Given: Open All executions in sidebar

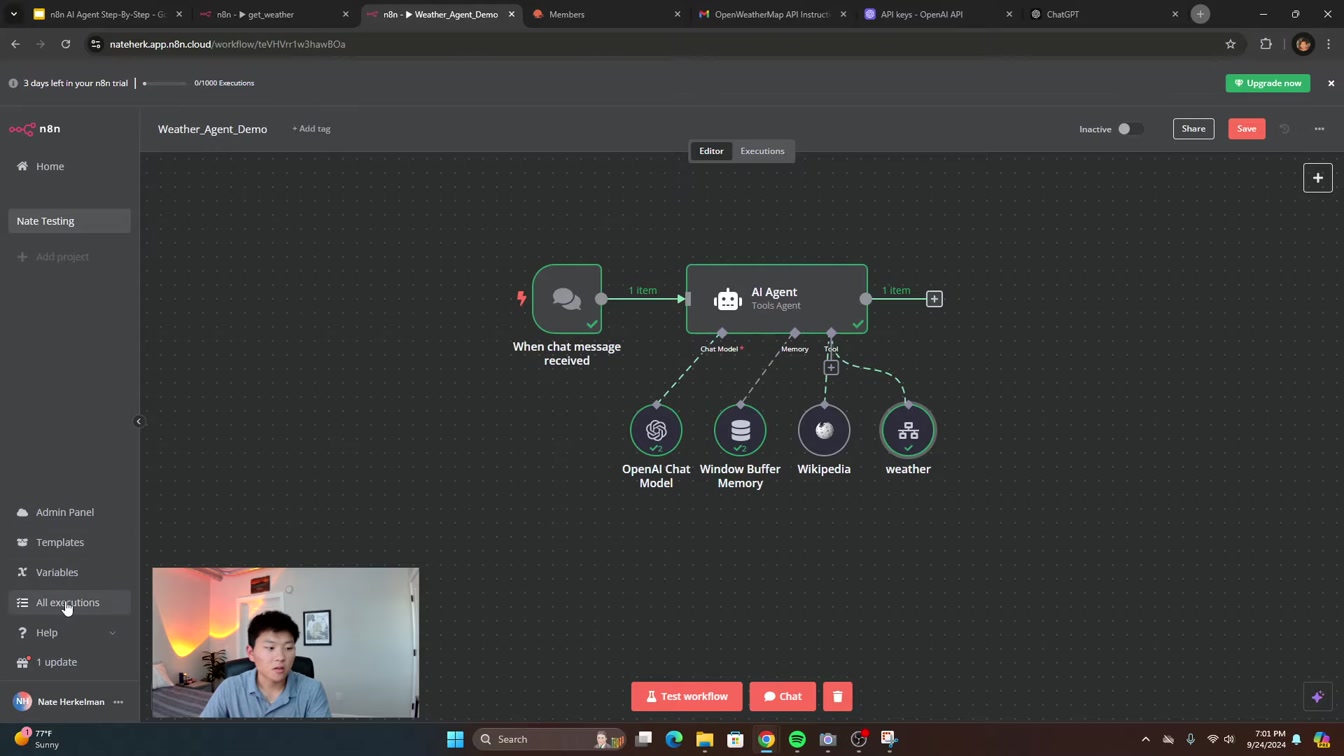Looking at the screenshot, I should coord(69,603).
